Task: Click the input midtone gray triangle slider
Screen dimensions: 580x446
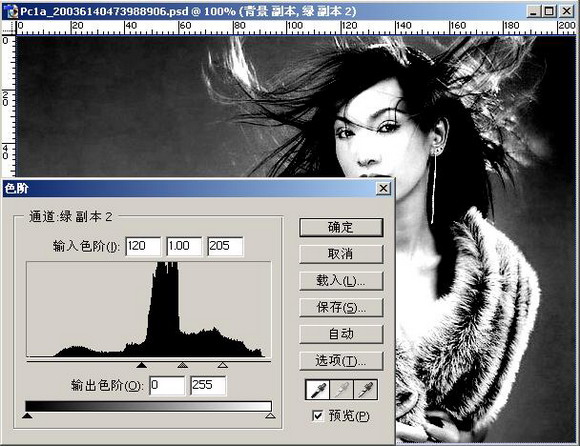Action: [x=182, y=365]
